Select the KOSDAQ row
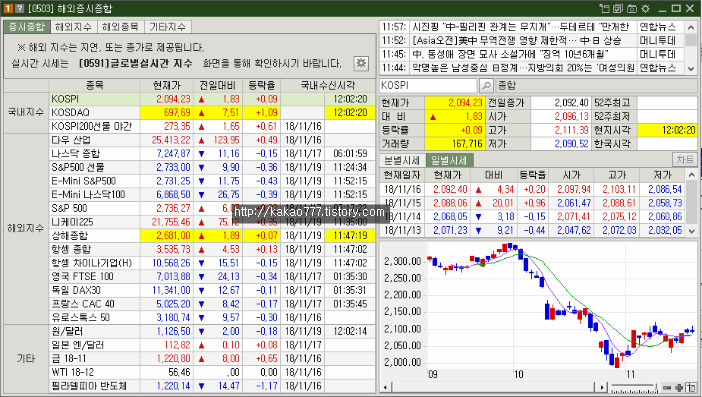This screenshot has height=397, width=702. coord(212,112)
